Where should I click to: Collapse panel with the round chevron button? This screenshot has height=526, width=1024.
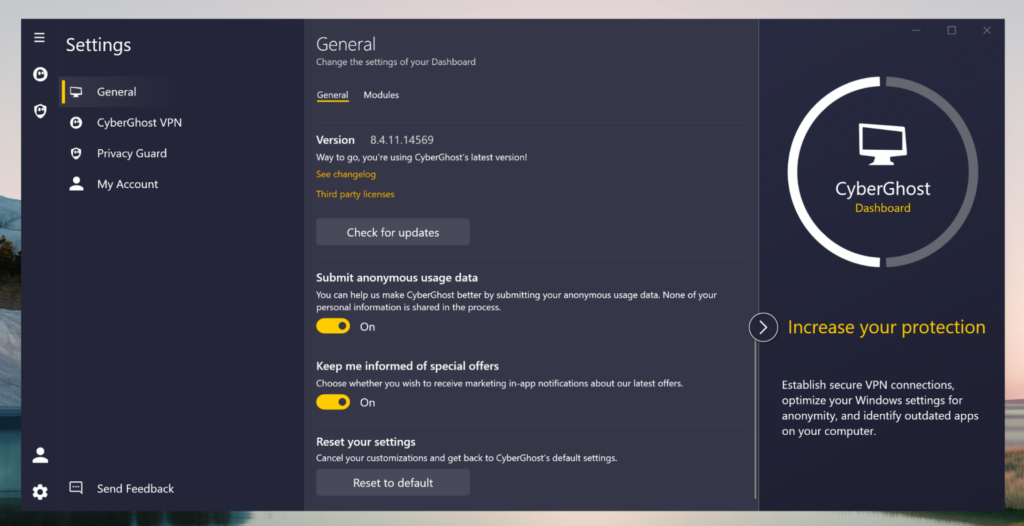pos(763,327)
